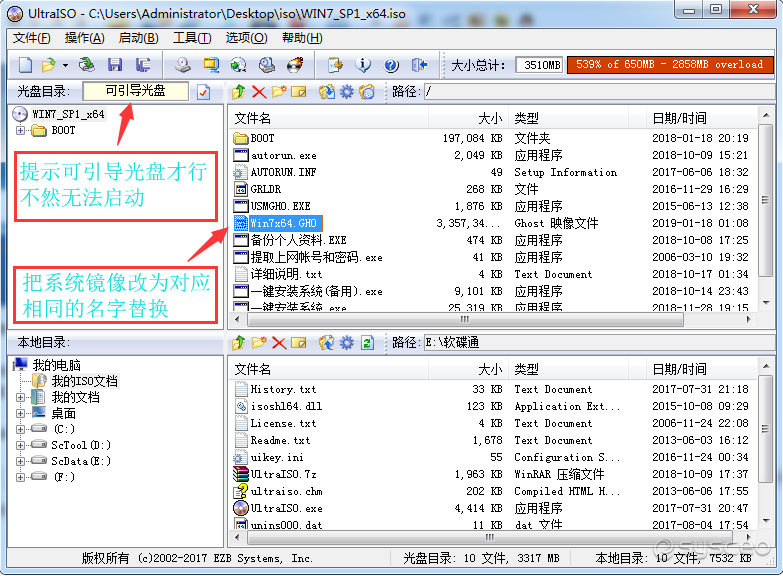This screenshot has height=576, width=783.
Task: Click the image properties checkmark icon
Action: point(204,92)
